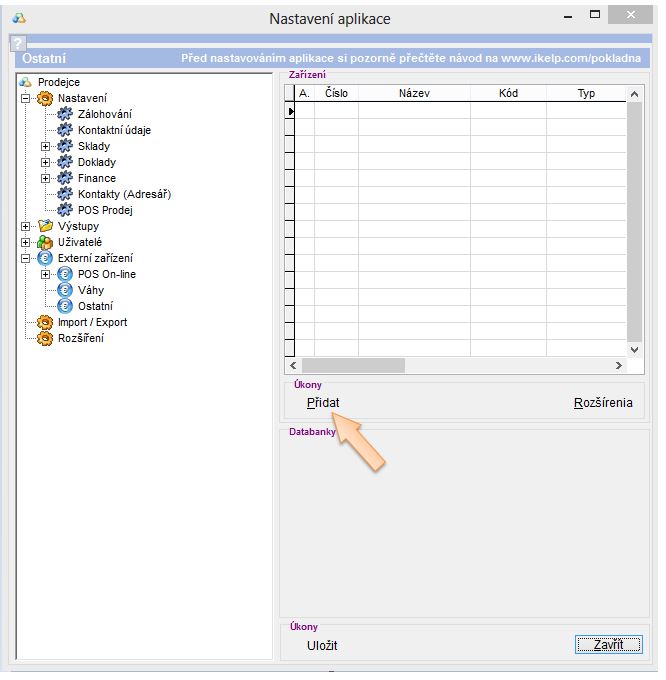Image resolution: width=666 pixels, height=680 pixels.
Task: Expand the POS On-line tree node
Action: [x=45, y=275]
